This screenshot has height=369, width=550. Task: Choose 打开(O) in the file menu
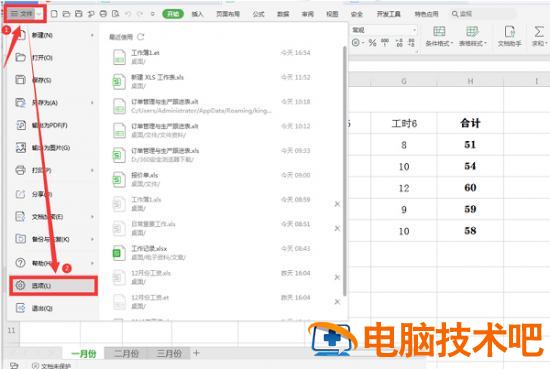coord(53,58)
